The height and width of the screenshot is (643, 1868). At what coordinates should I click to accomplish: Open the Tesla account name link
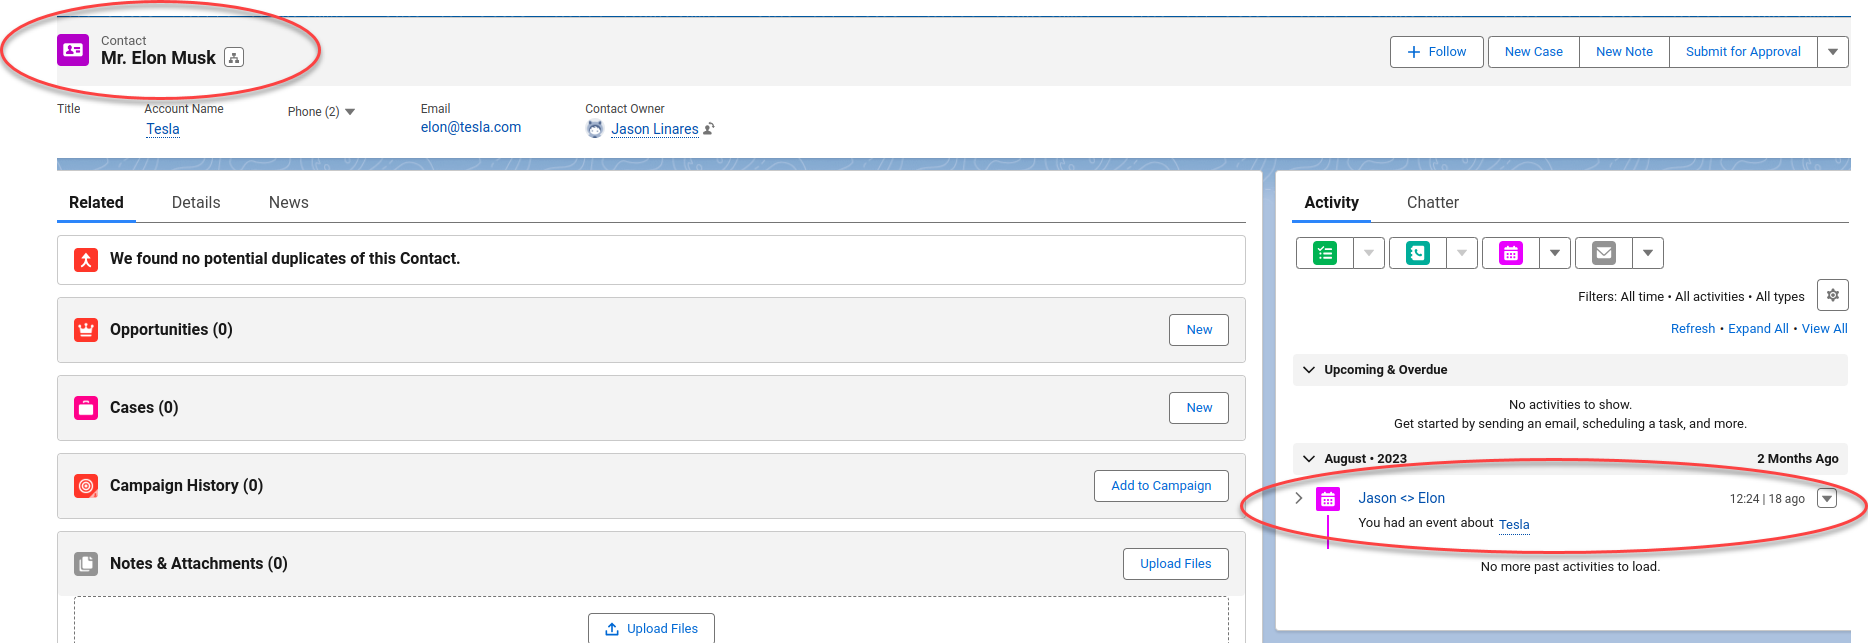pos(163,129)
